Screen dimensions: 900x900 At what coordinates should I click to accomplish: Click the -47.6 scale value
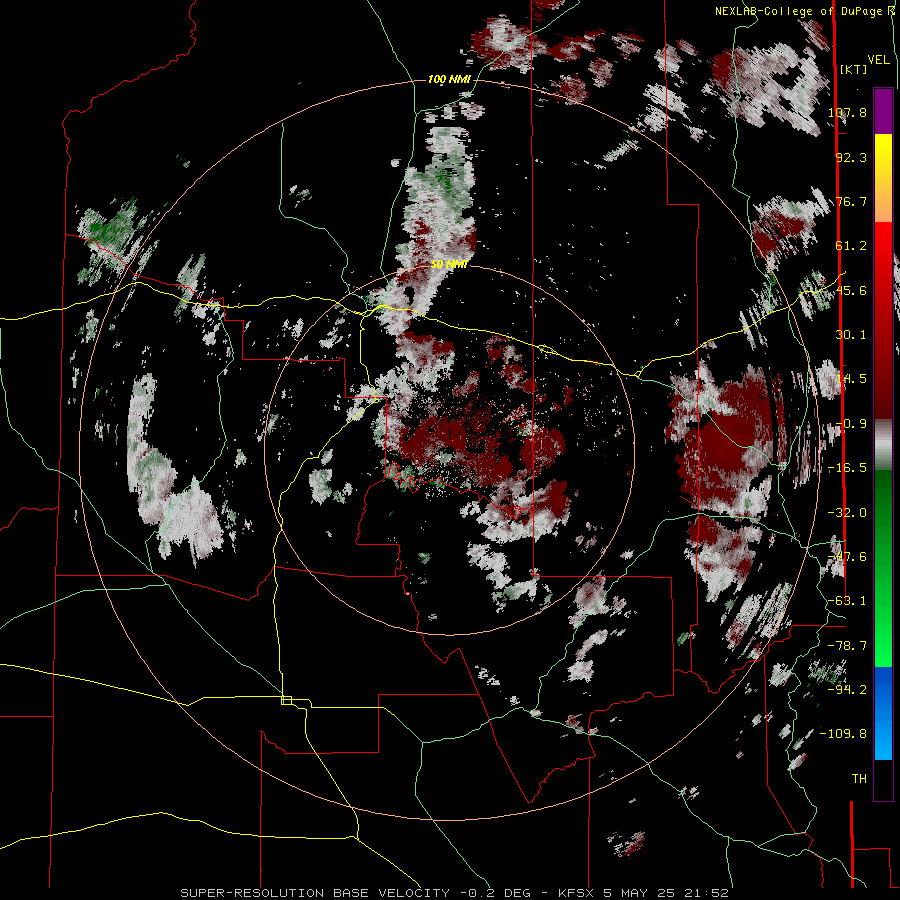point(848,557)
